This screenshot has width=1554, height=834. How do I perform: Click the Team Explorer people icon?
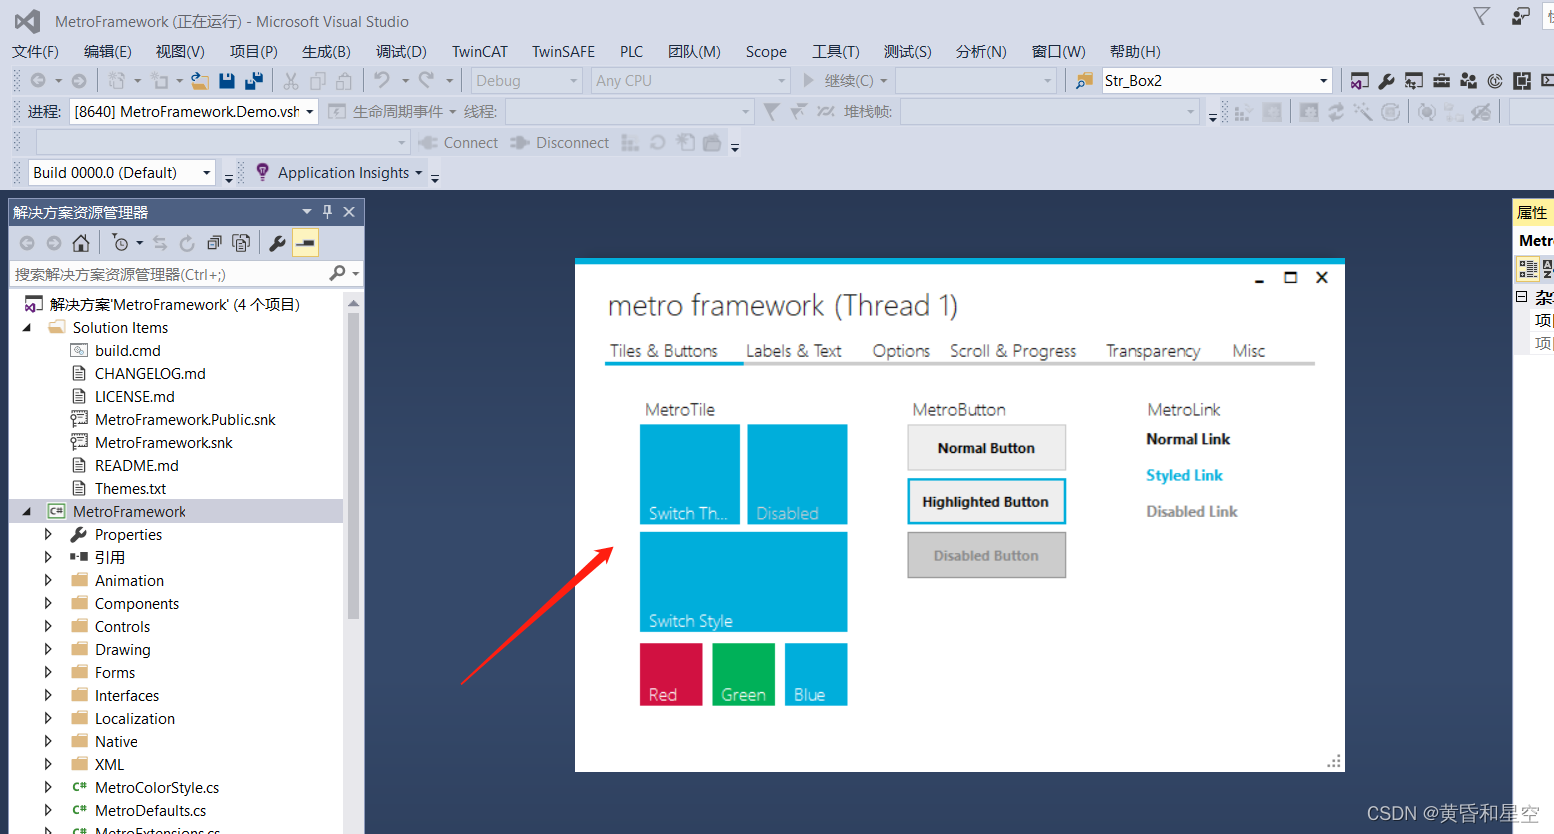[1468, 81]
